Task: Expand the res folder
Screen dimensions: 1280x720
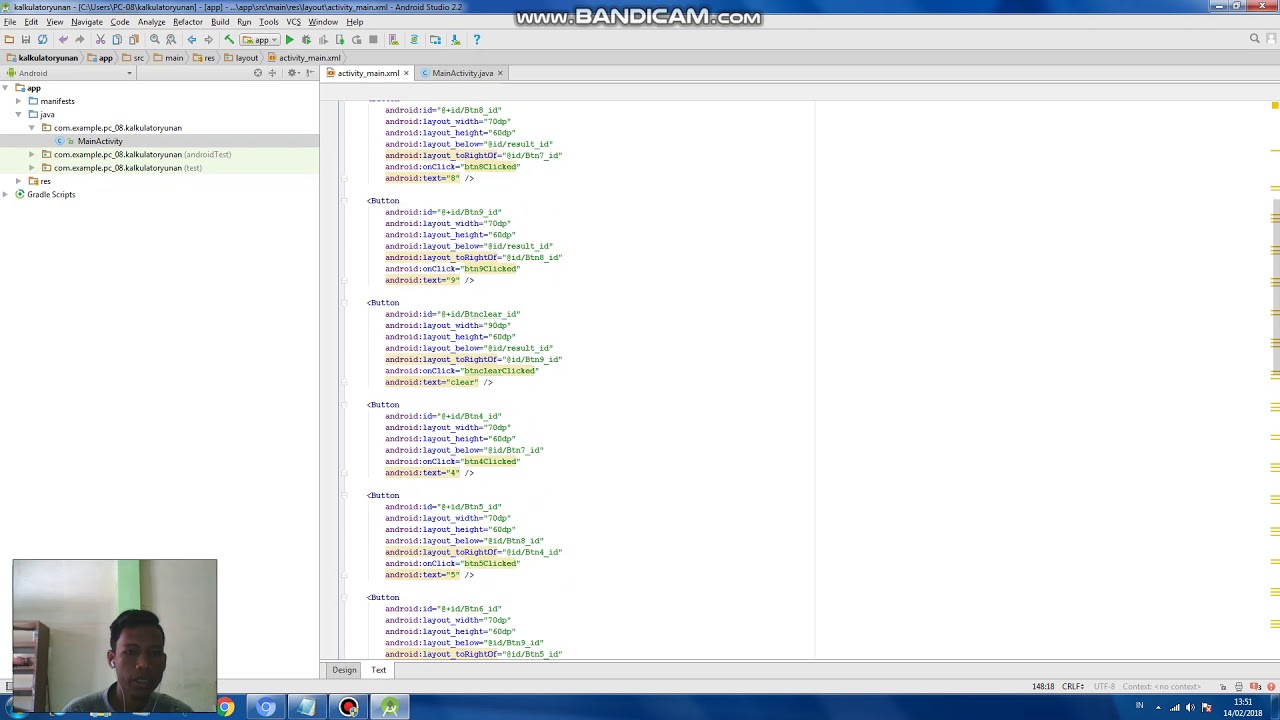Action: [x=19, y=181]
